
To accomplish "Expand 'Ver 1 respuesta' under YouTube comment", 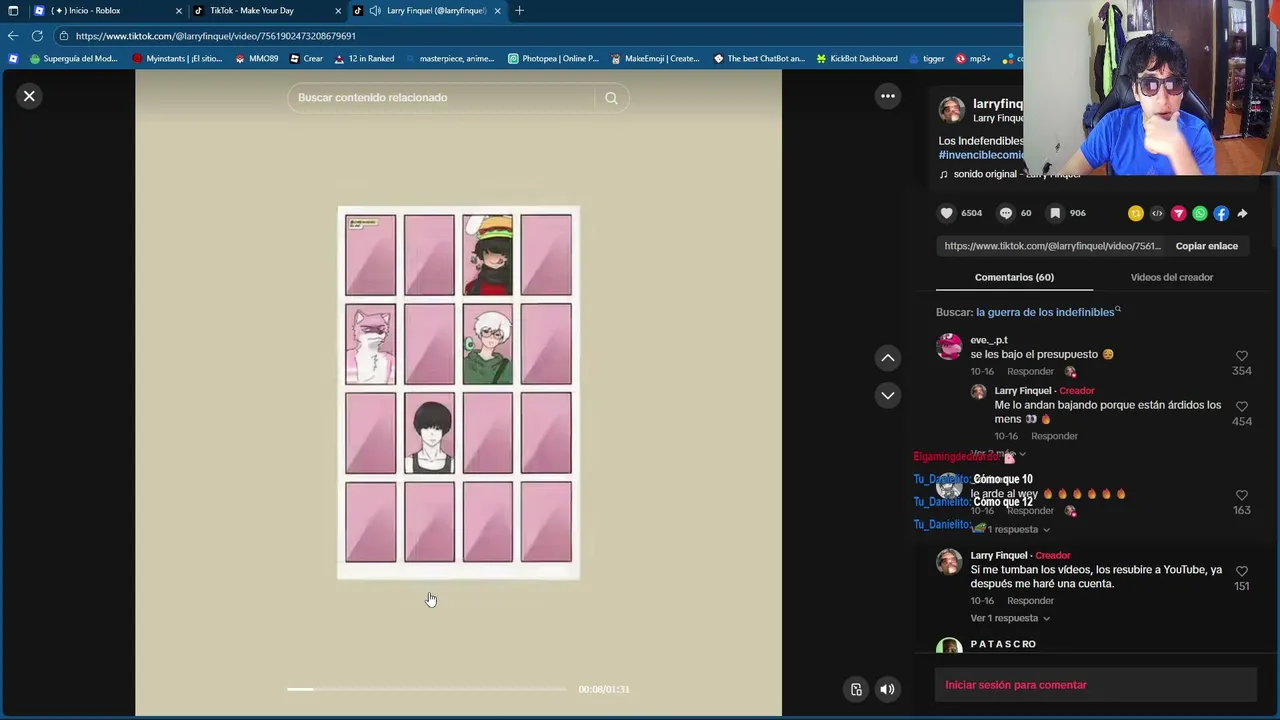I will tap(1010, 618).
